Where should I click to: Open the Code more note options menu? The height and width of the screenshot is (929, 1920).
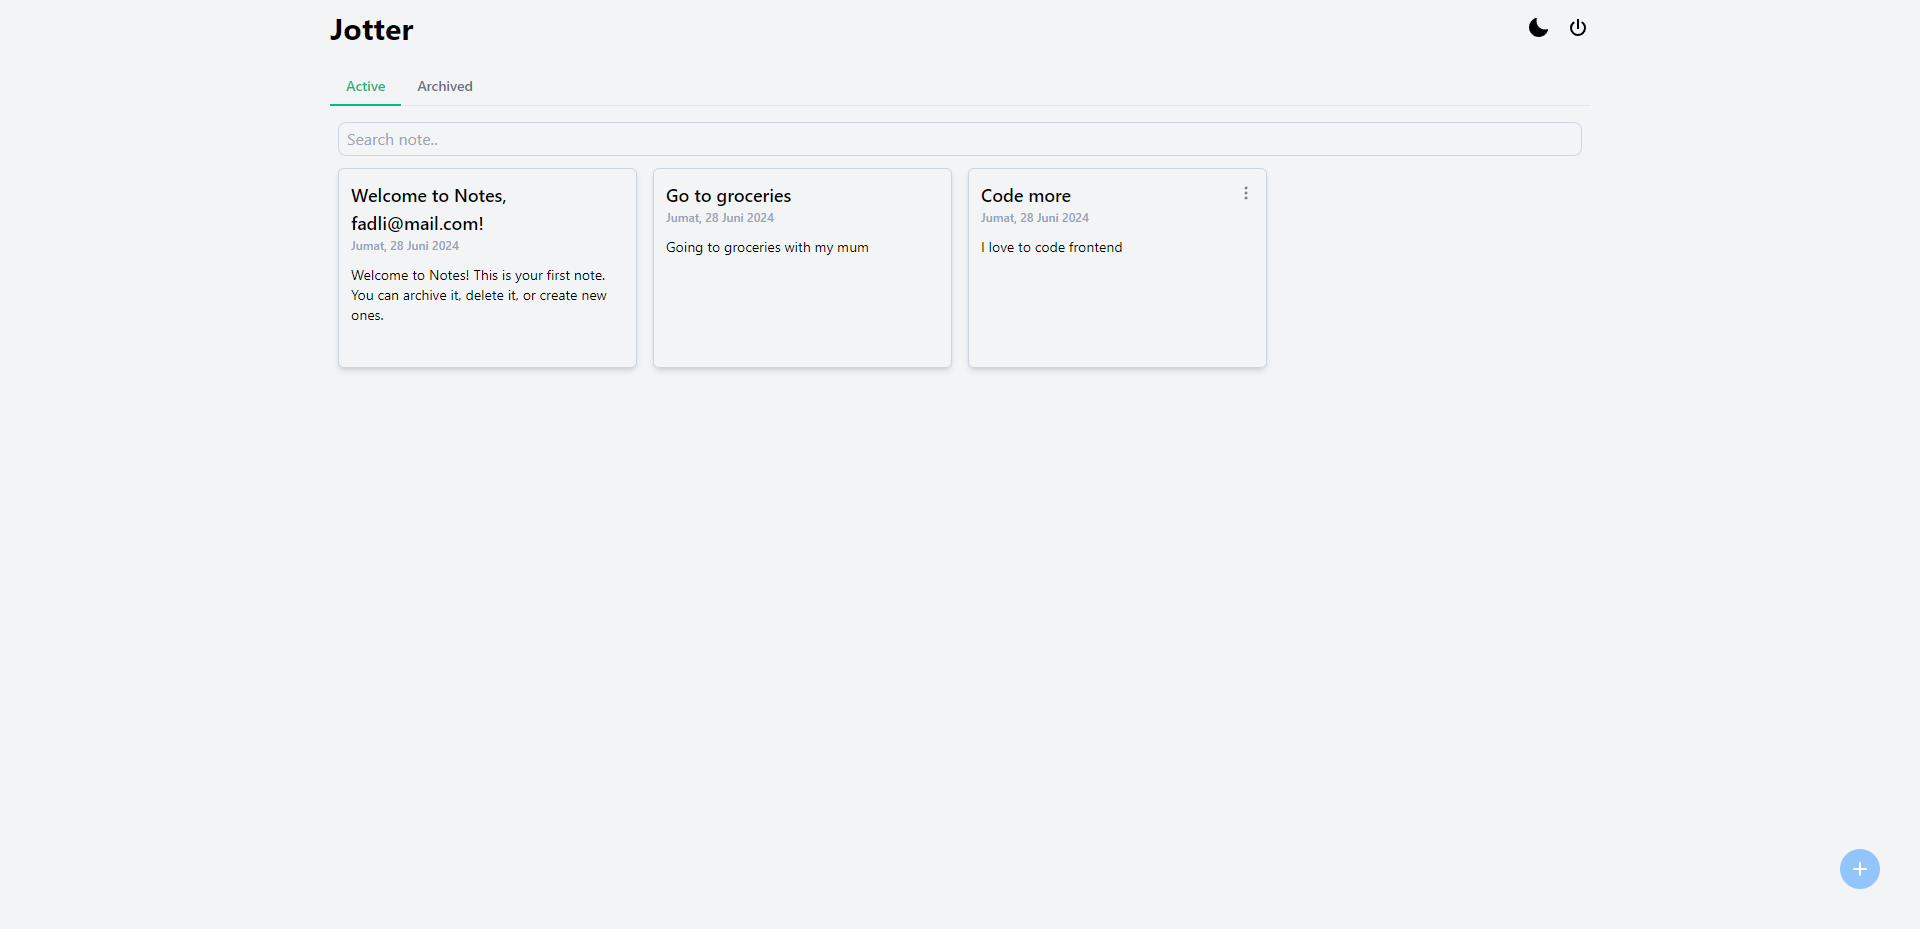click(1246, 193)
